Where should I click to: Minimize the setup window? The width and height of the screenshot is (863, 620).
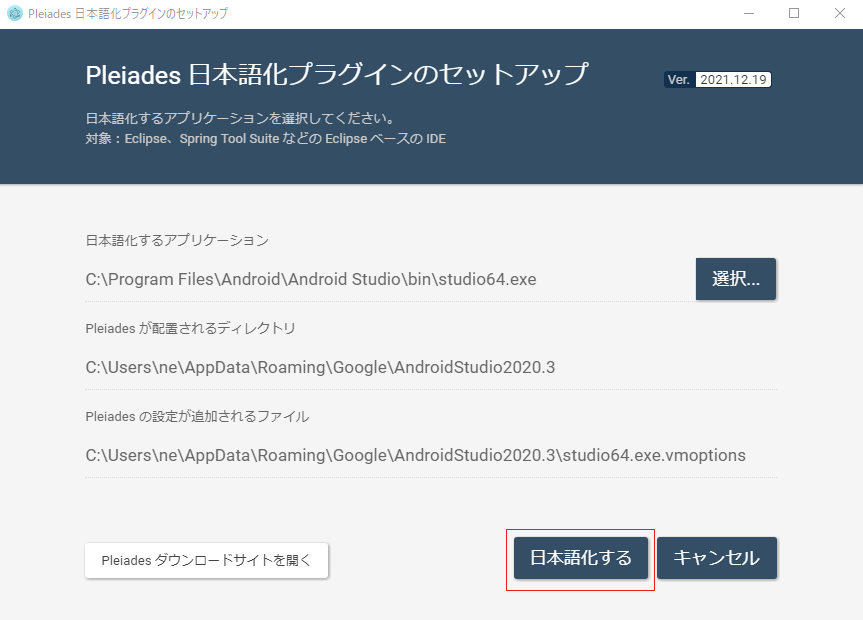[749, 13]
